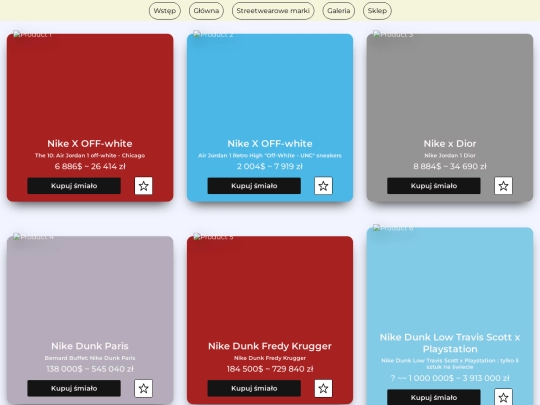Screen dimensions: 540x405
Task: Click subtitle The 10: Air Jordan 1 off-white - Chicago
Action: [x=90, y=155]
